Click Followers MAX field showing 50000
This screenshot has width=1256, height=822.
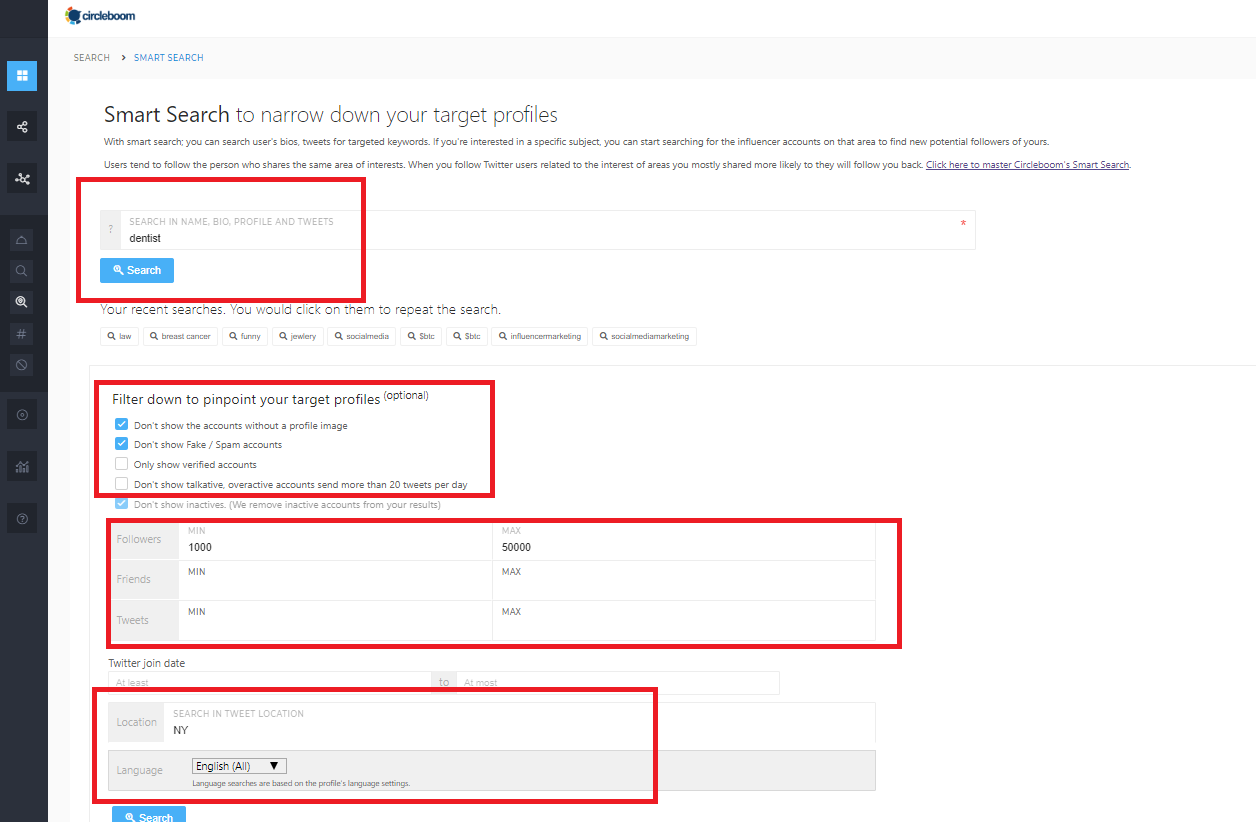coord(684,540)
